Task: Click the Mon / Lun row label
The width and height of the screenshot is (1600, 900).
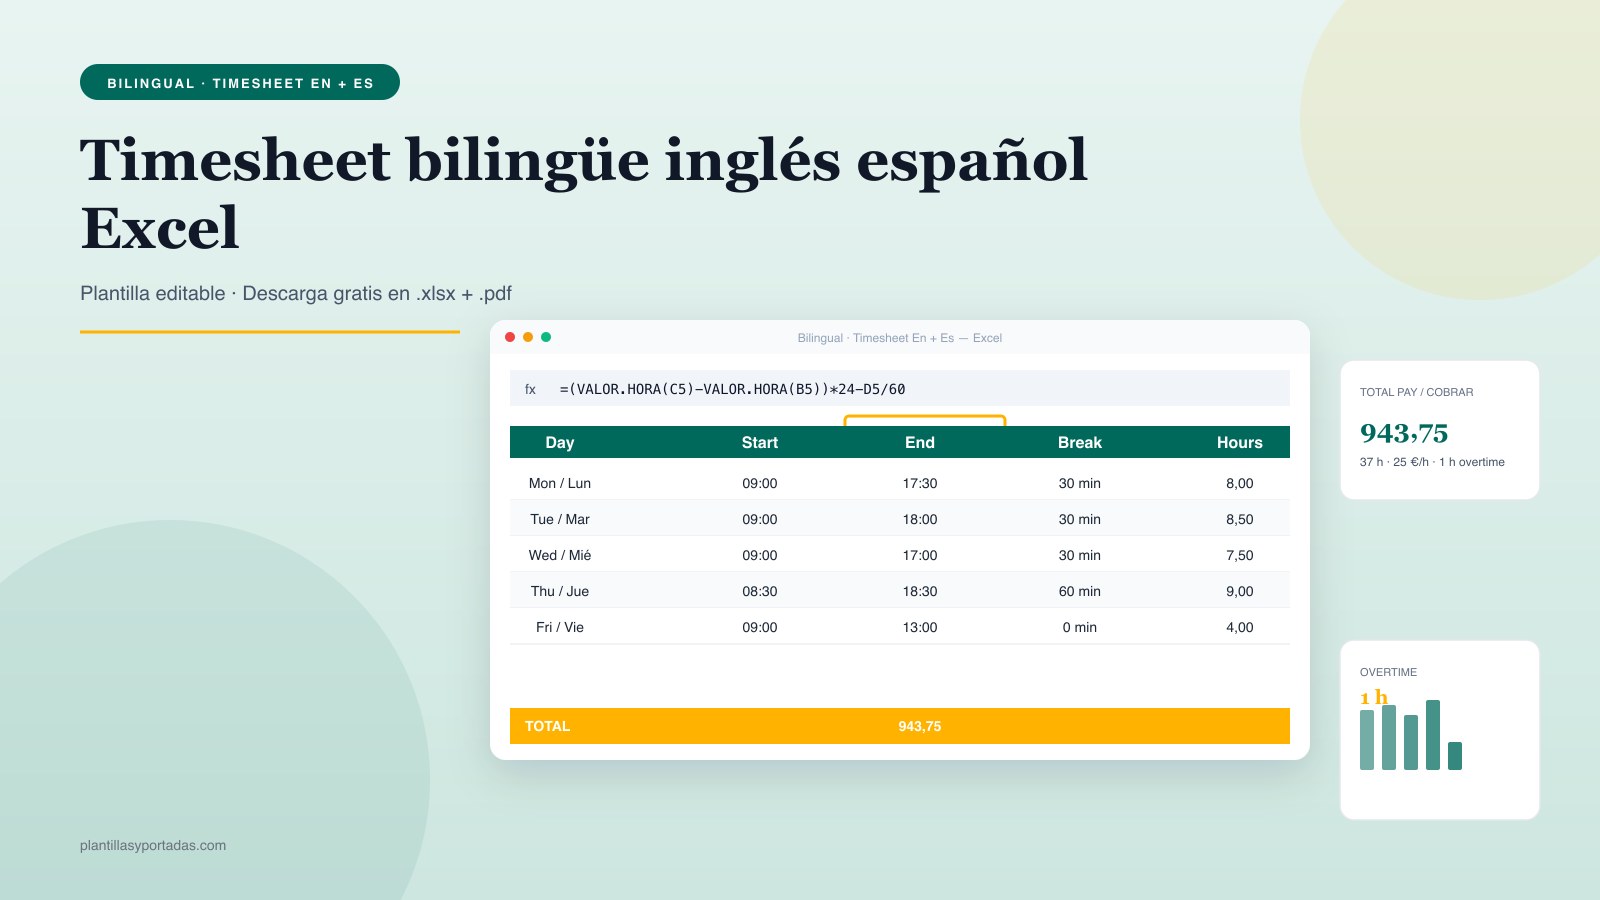Action: click(x=560, y=483)
